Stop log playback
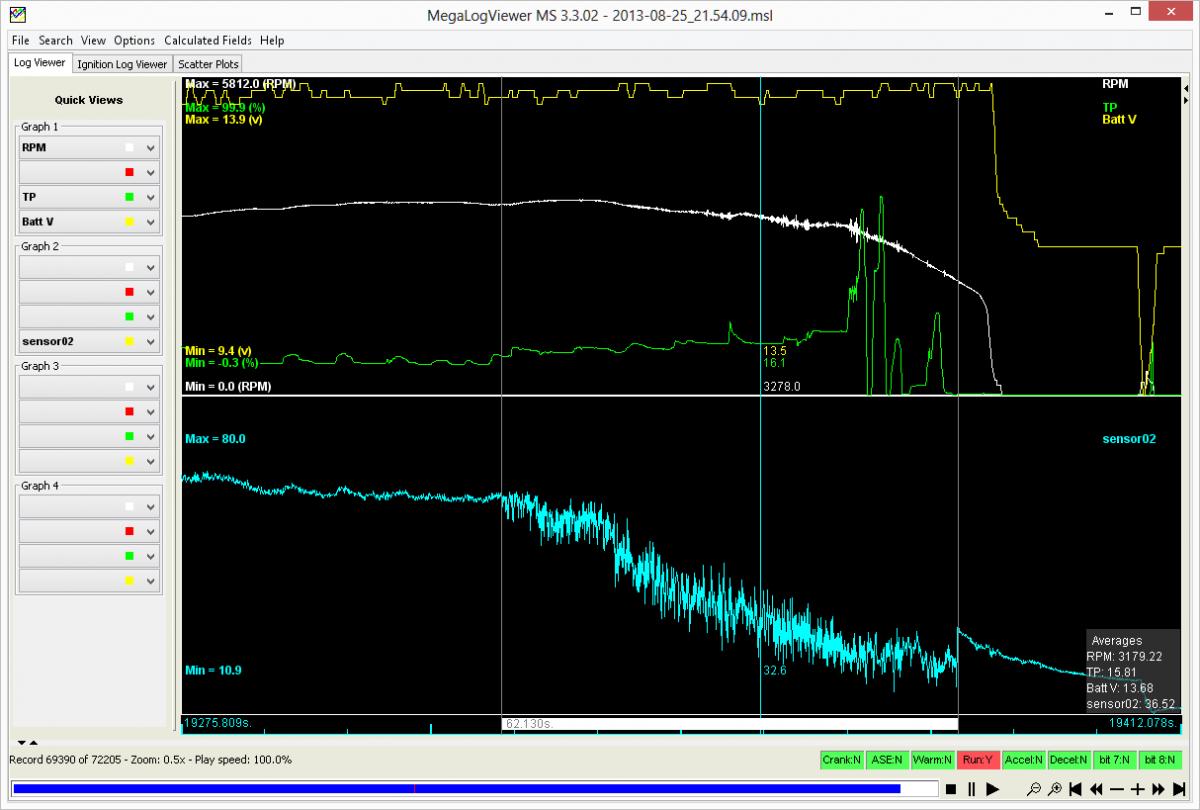This screenshot has height=810, width=1200. 952,789
